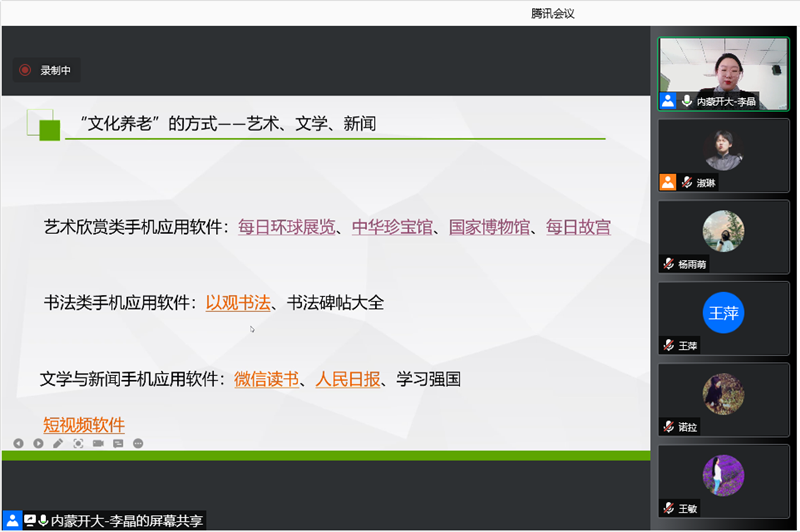The width and height of the screenshot is (800, 532).
Task: Advance slide with right arrow button
Action: 38,443
